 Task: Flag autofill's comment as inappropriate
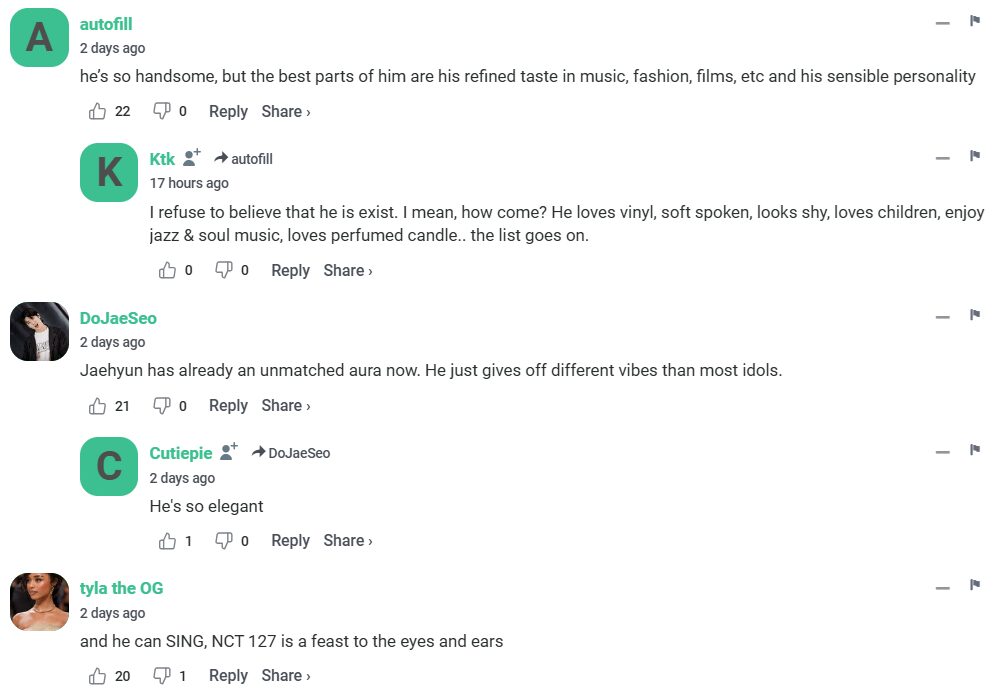pyautogui.click(x=974, y=21)
